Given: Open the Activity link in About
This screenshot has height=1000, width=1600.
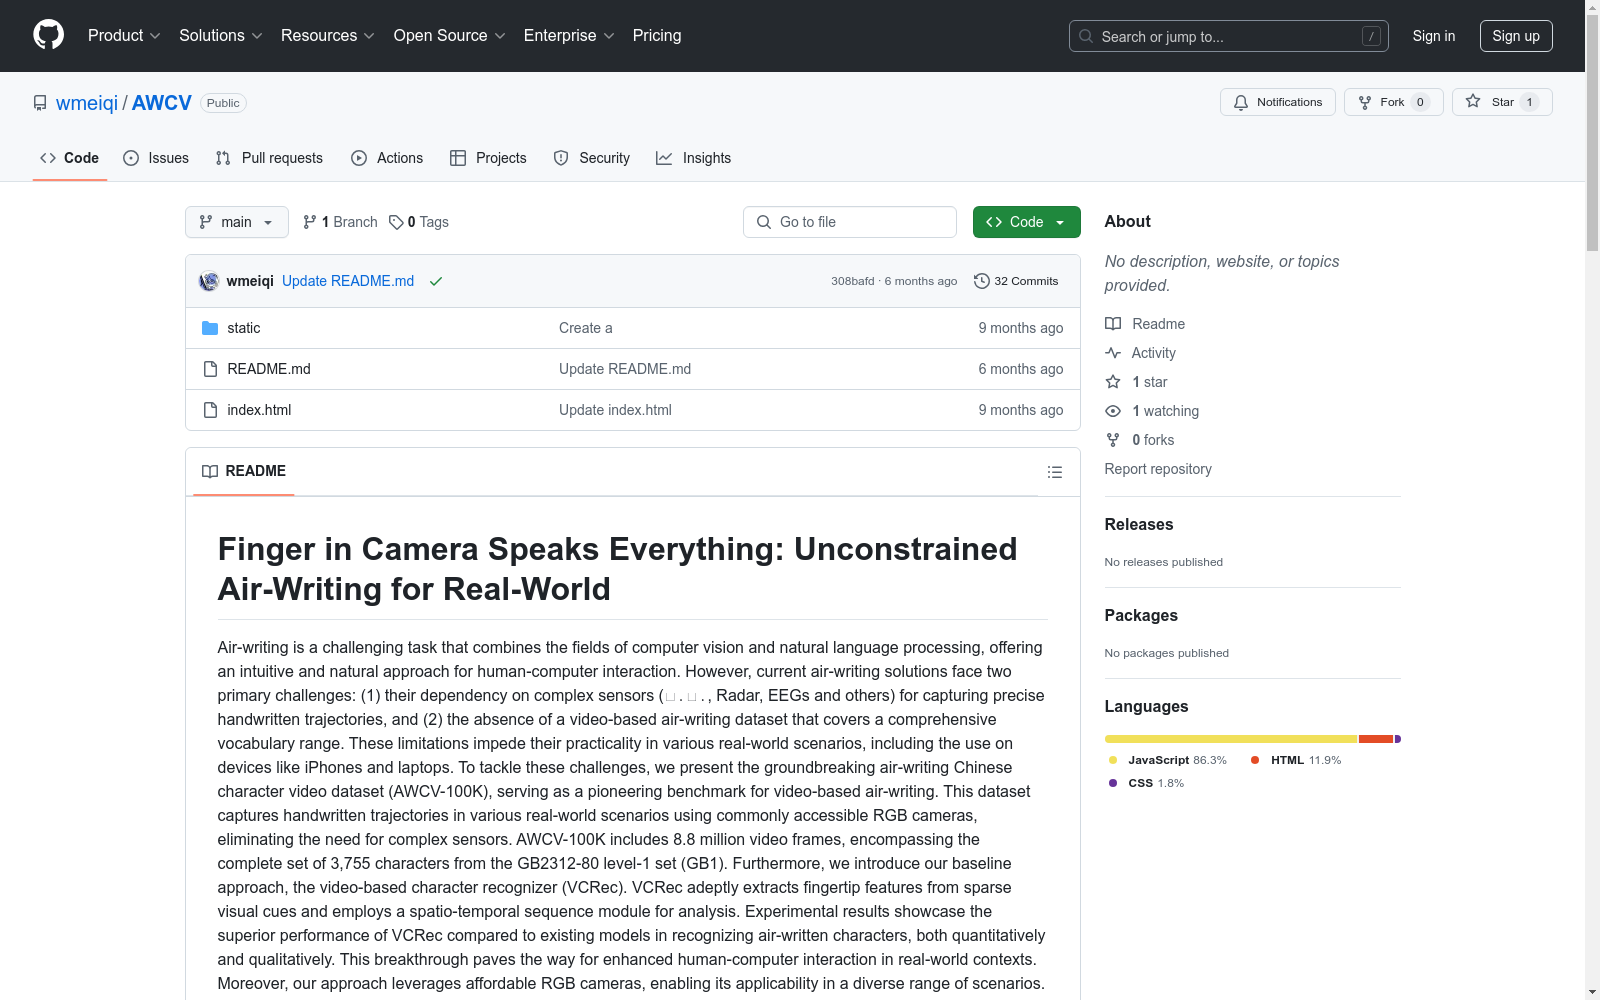Looking at the screenshot, I should pyautogui.click(x=1140, y=353).
